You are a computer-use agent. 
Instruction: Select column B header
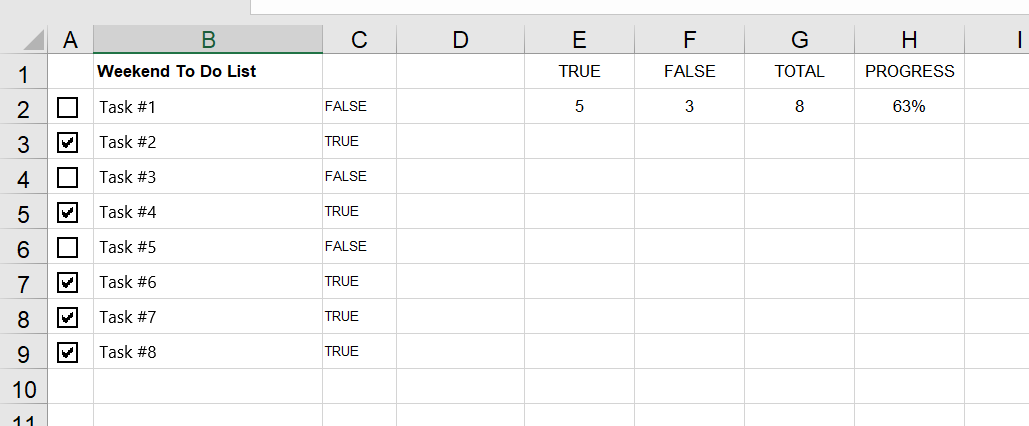[208, 40]
